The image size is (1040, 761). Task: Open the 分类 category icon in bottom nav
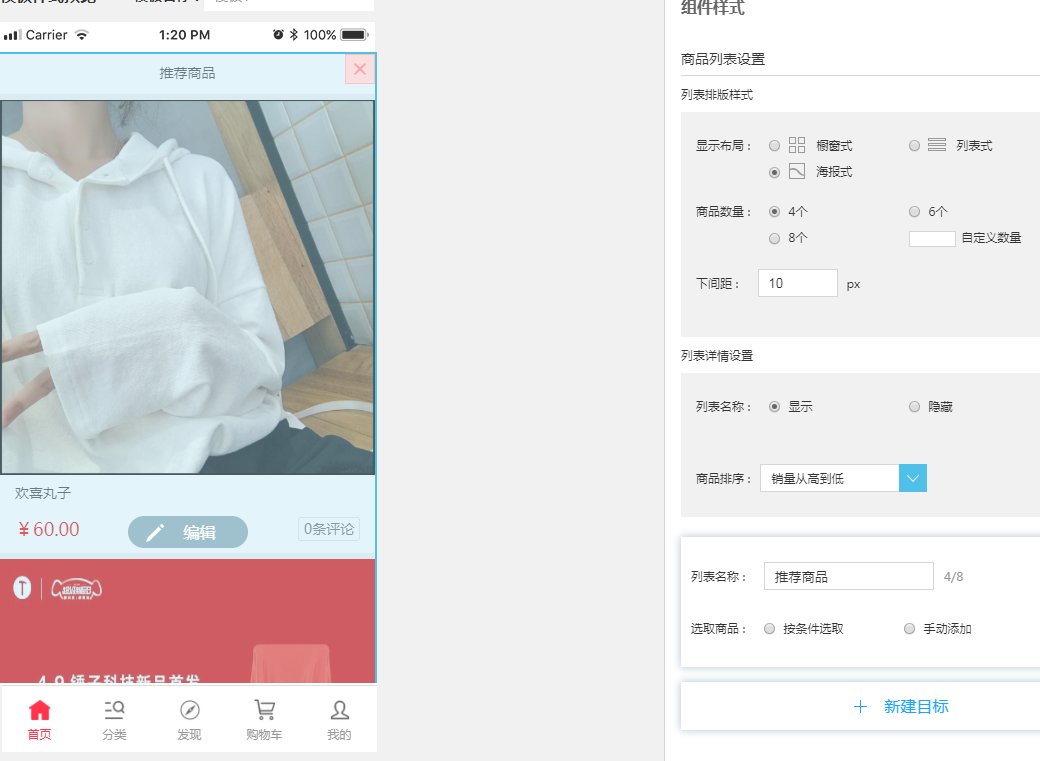click(114, 711)
